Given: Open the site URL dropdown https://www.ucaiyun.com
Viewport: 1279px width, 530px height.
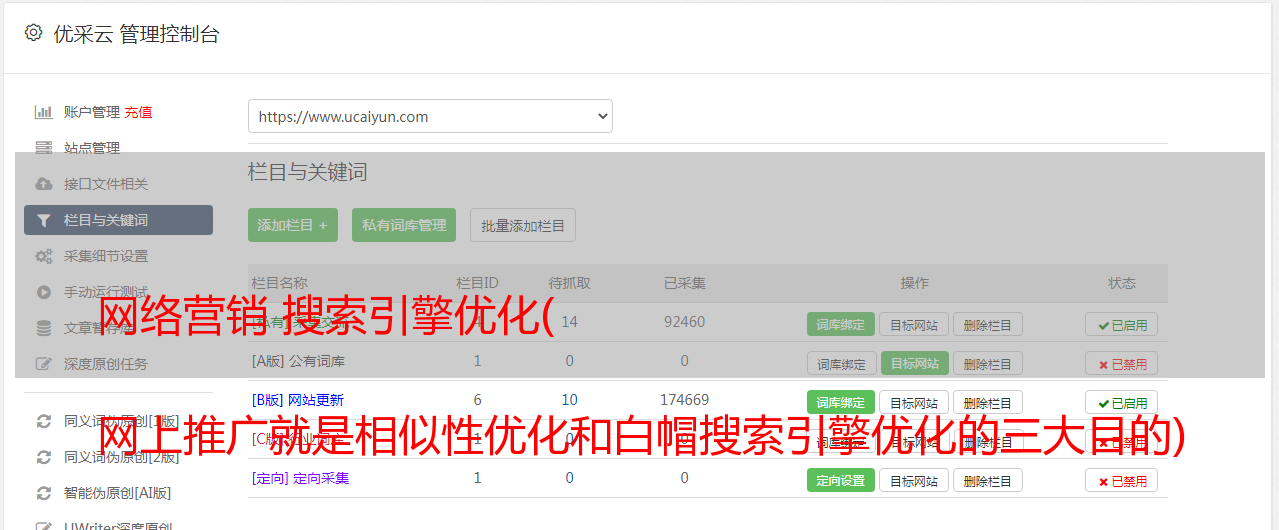Looking at the screenshot, I should pyautogui.click(x=430, y=116).
